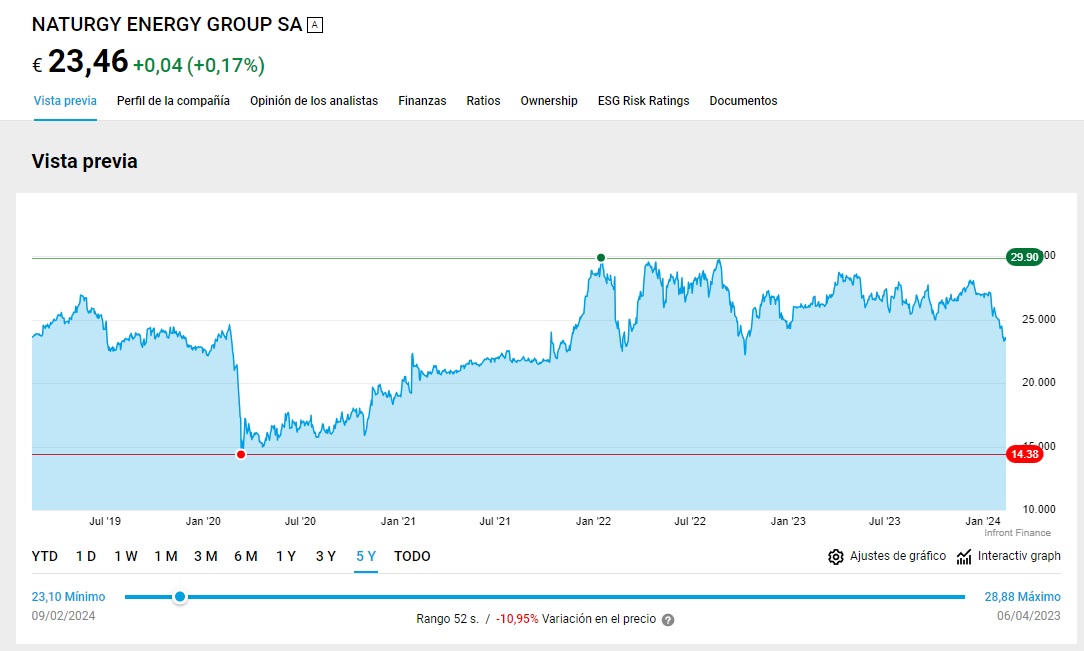Click the Interactiv graph chart icon
The width and height of the screenshot is (1084, 651).
pos(964,557)
